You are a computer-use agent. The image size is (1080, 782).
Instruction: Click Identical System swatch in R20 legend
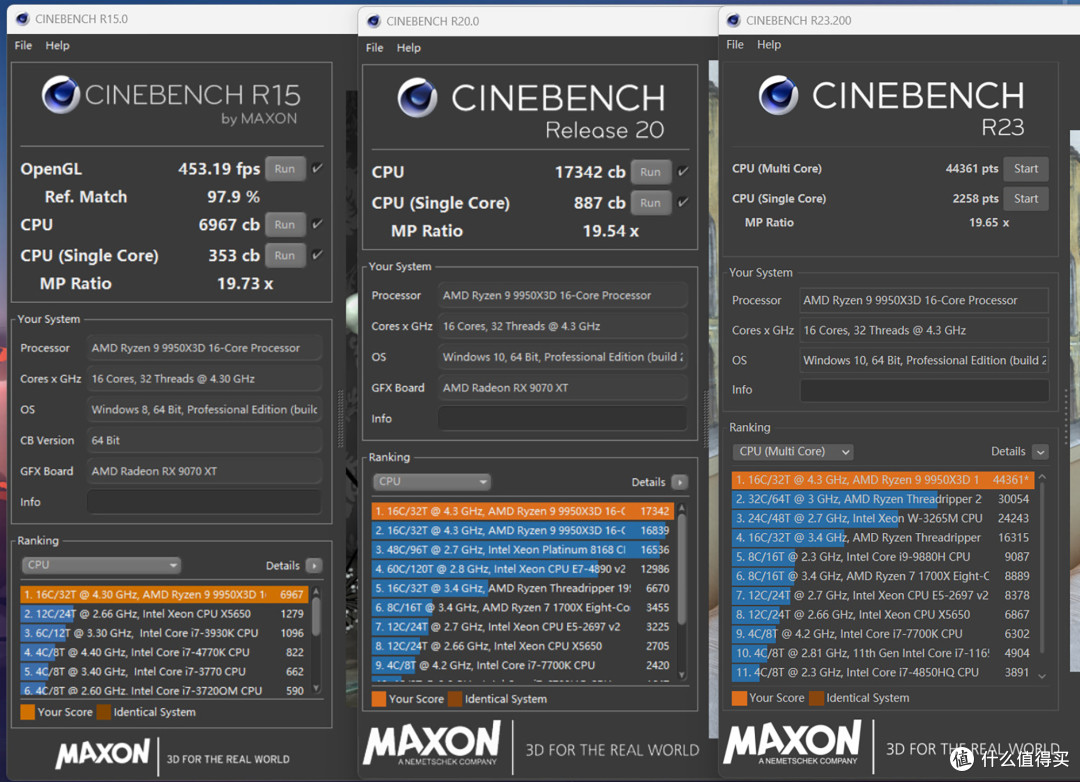tap(455, 699)
